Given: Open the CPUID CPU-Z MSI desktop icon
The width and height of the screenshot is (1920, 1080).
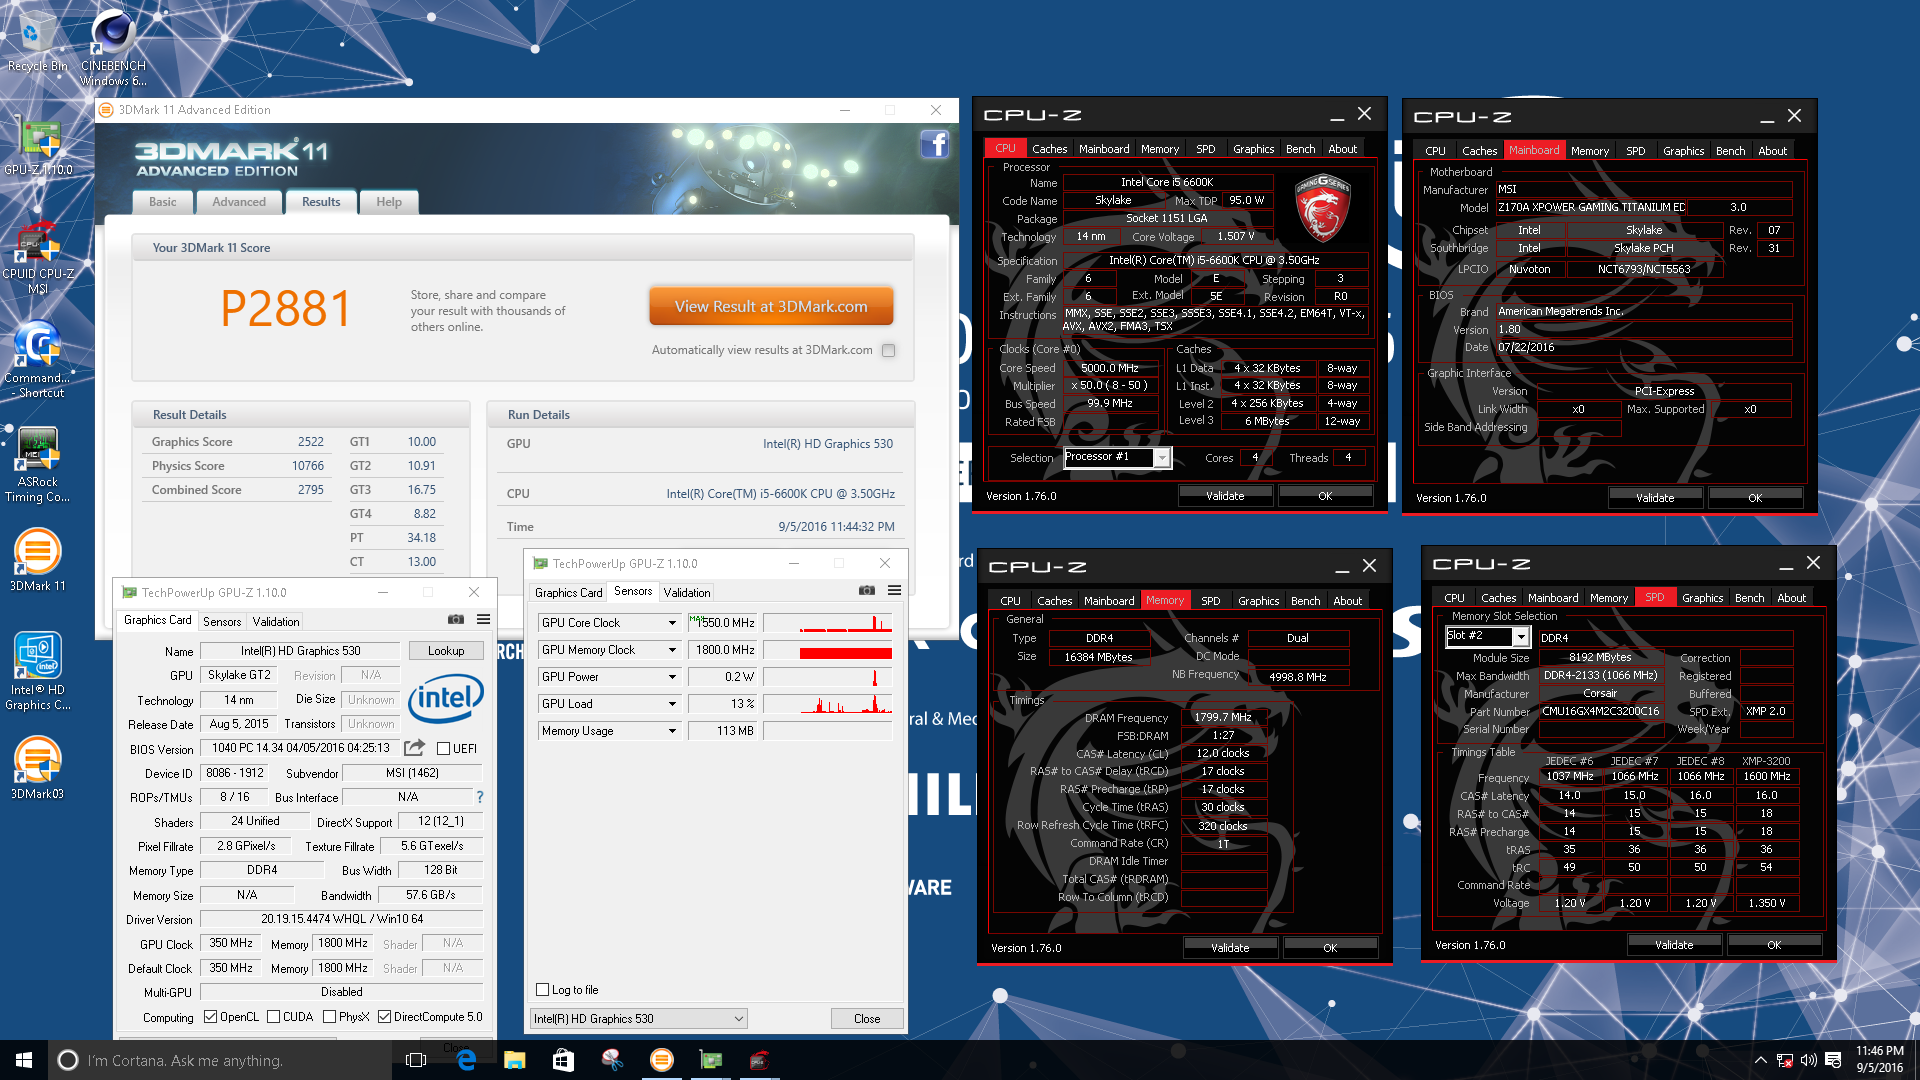Looking at the screenshot, I should coord(38,258).
